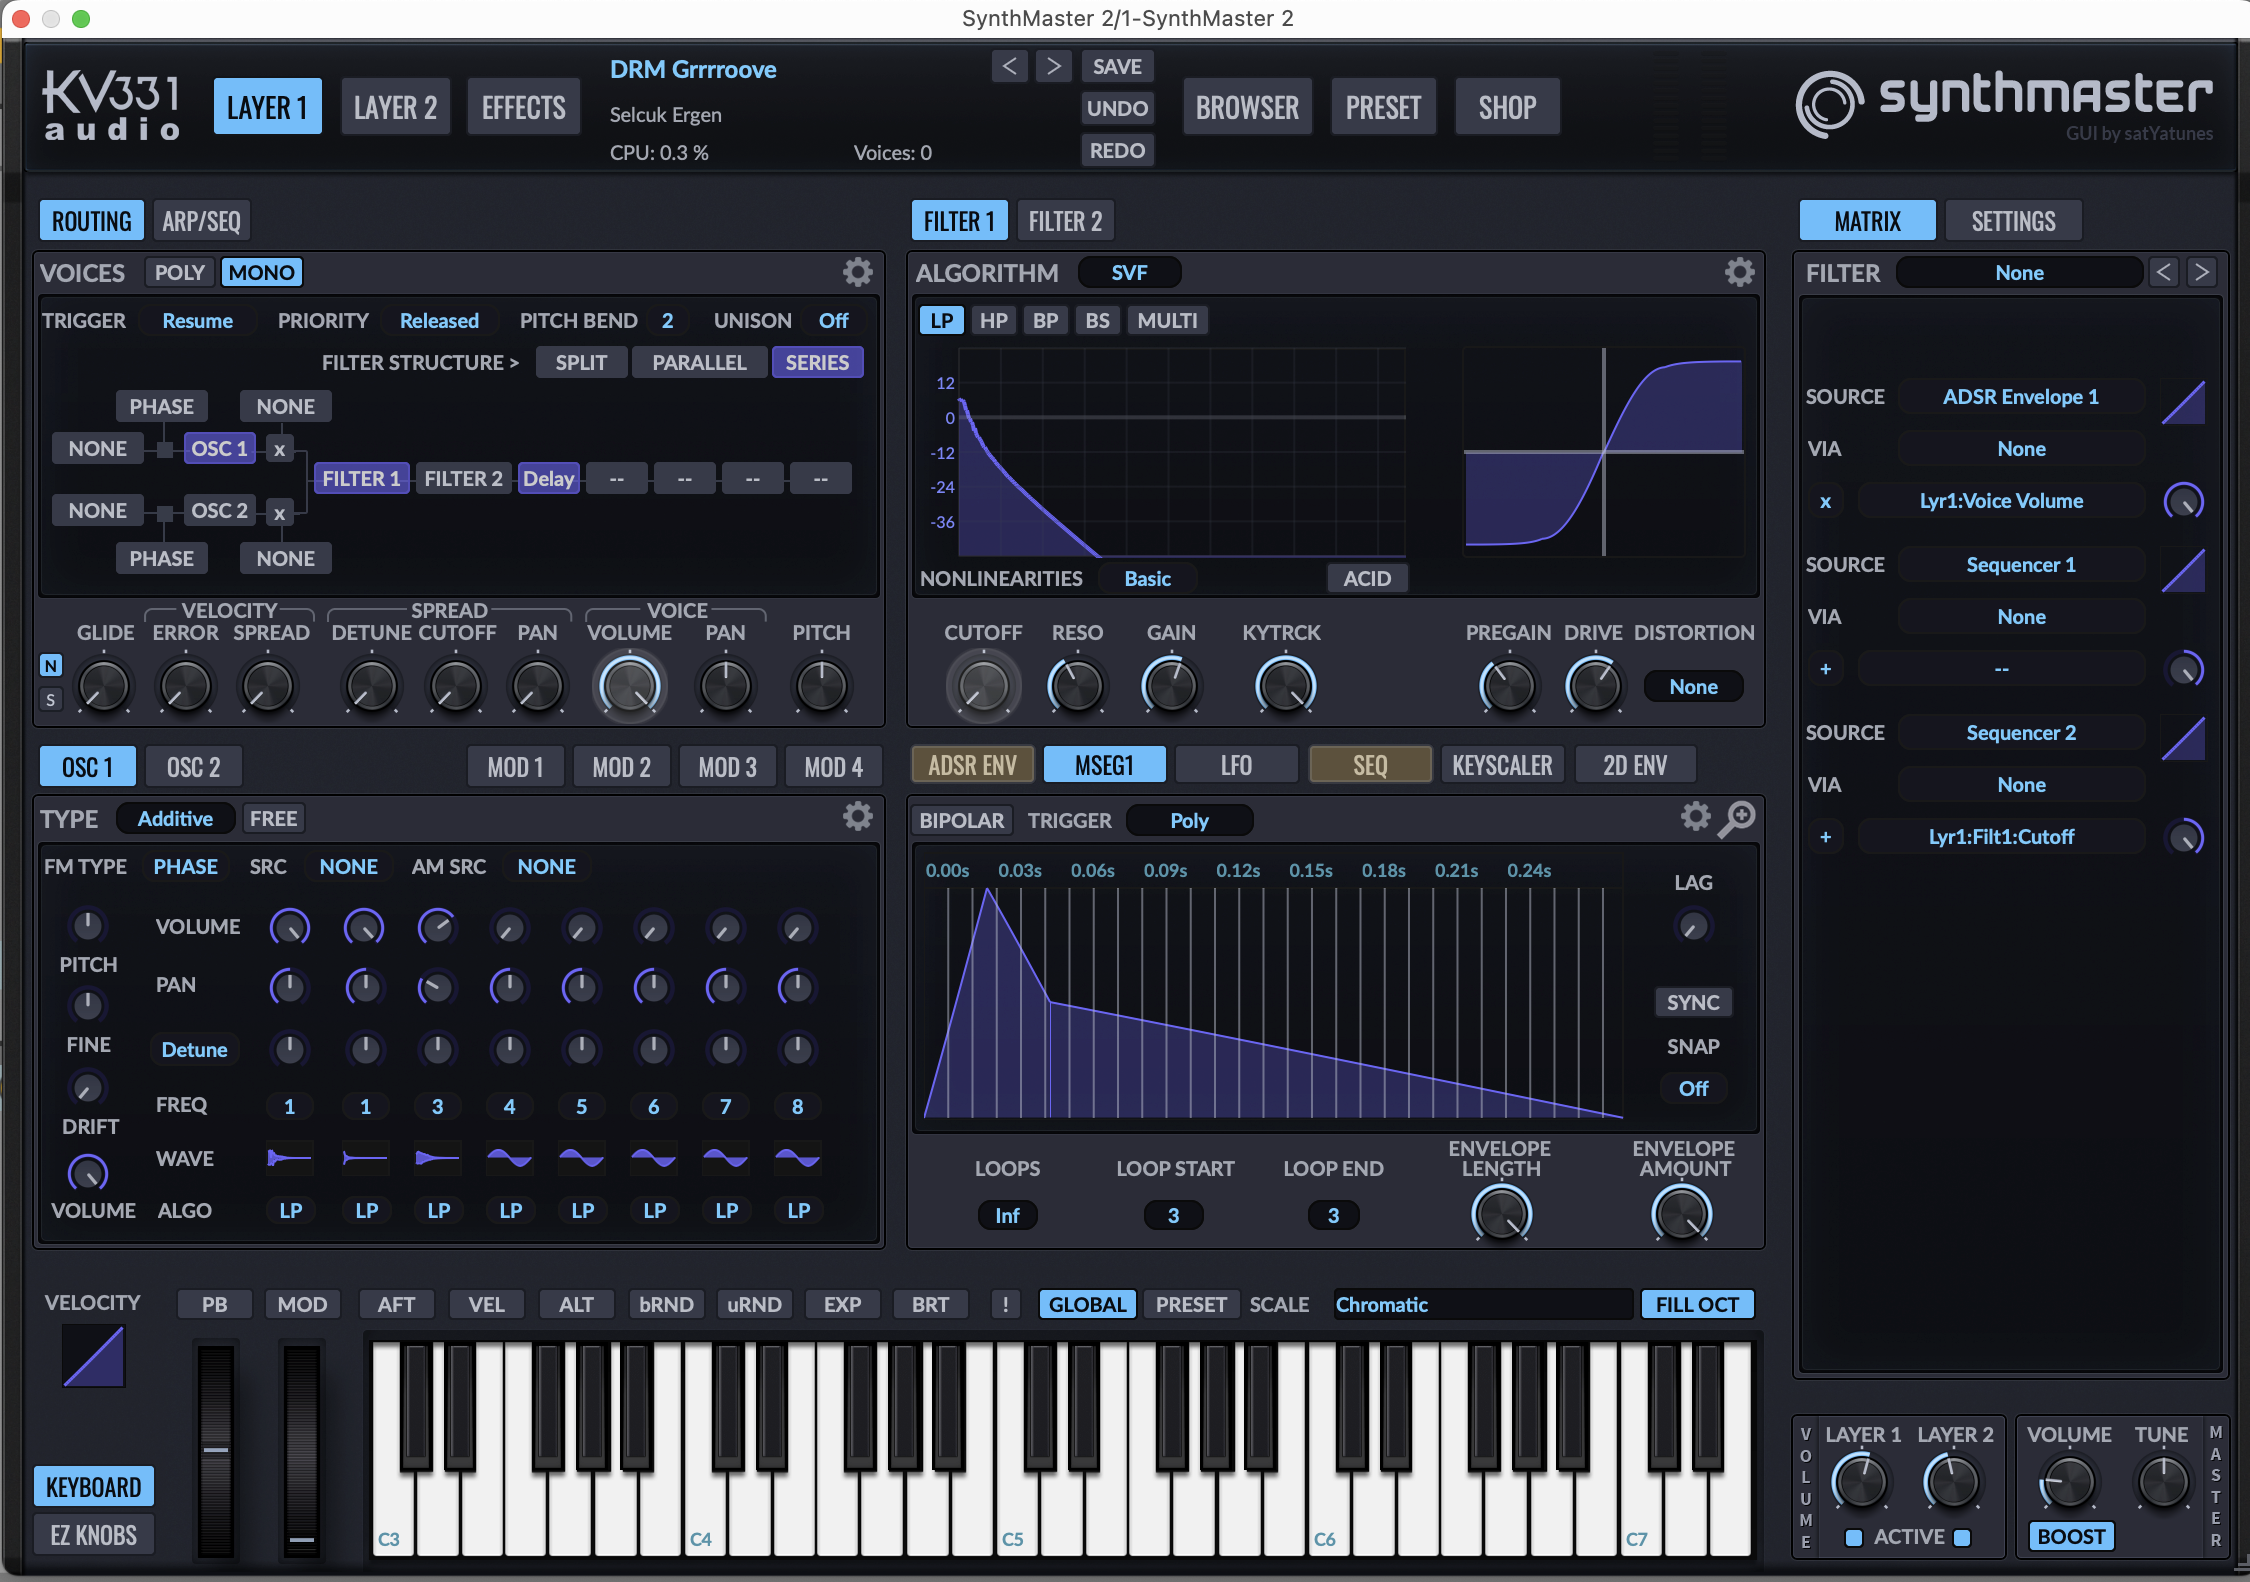Viewport: 2250px width, 1582px height.
Task: Adjust the ENVELOPE AMOUNT knob
Action: [x=1682, y=1214]
